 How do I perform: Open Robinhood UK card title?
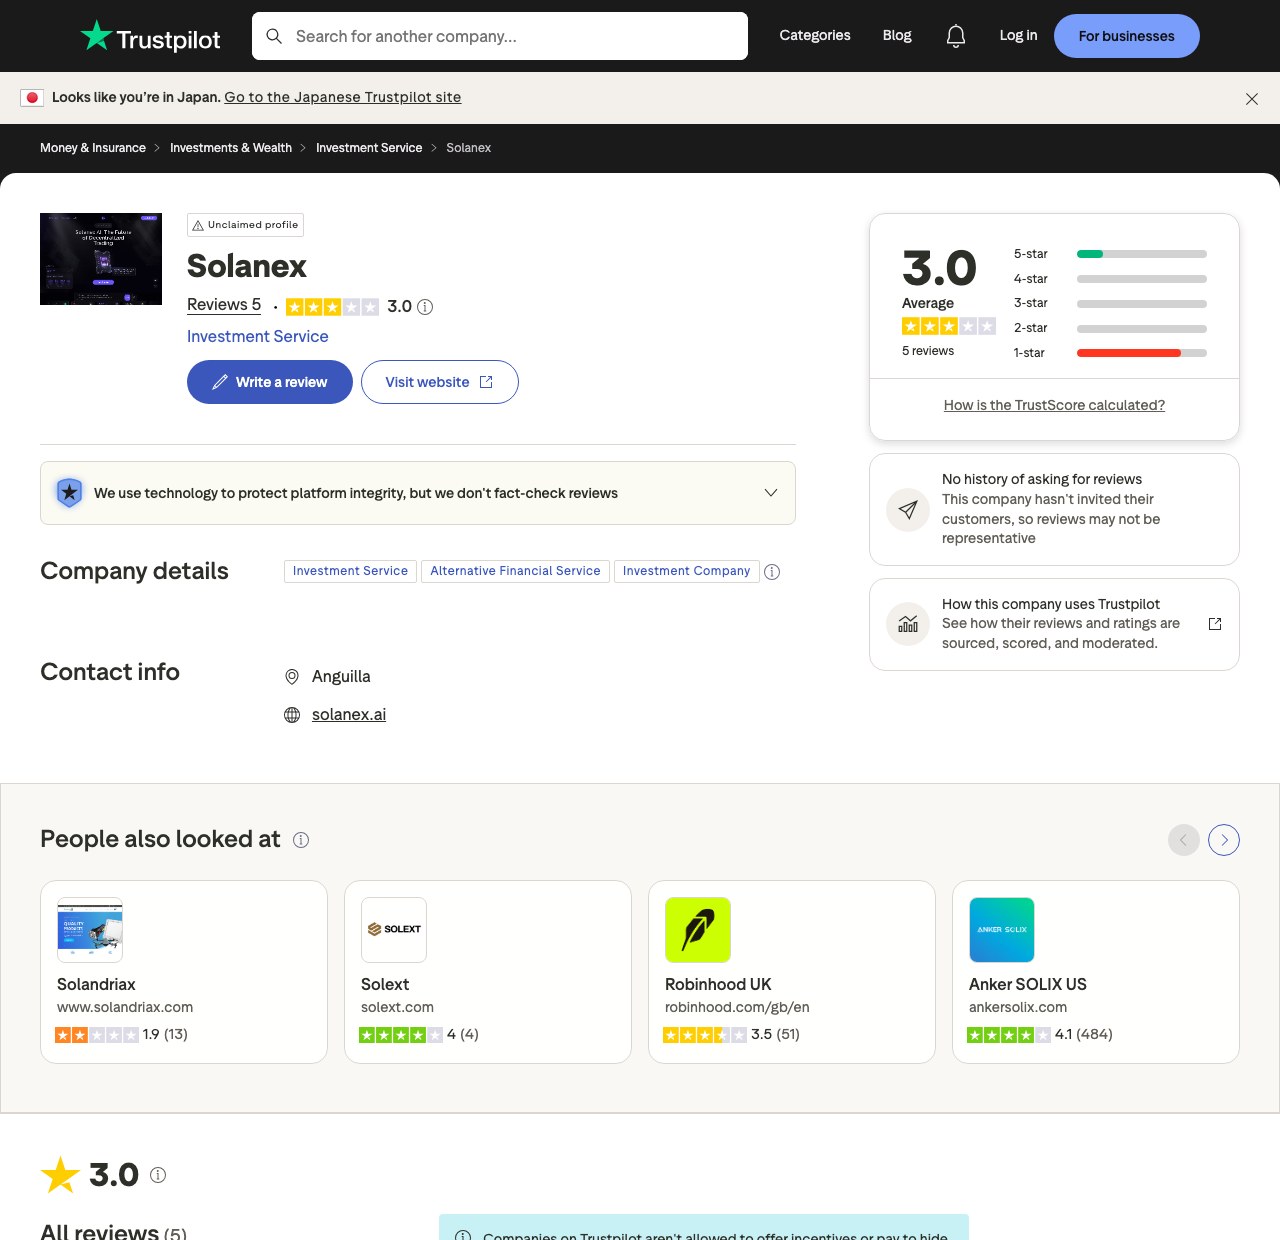click(718, 984)
